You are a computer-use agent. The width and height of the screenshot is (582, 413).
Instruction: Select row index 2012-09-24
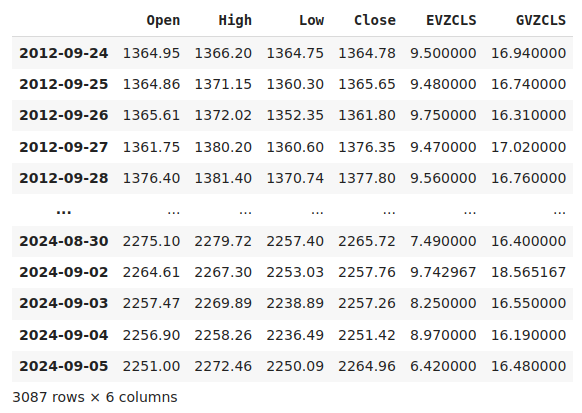[x=64, y=53]
